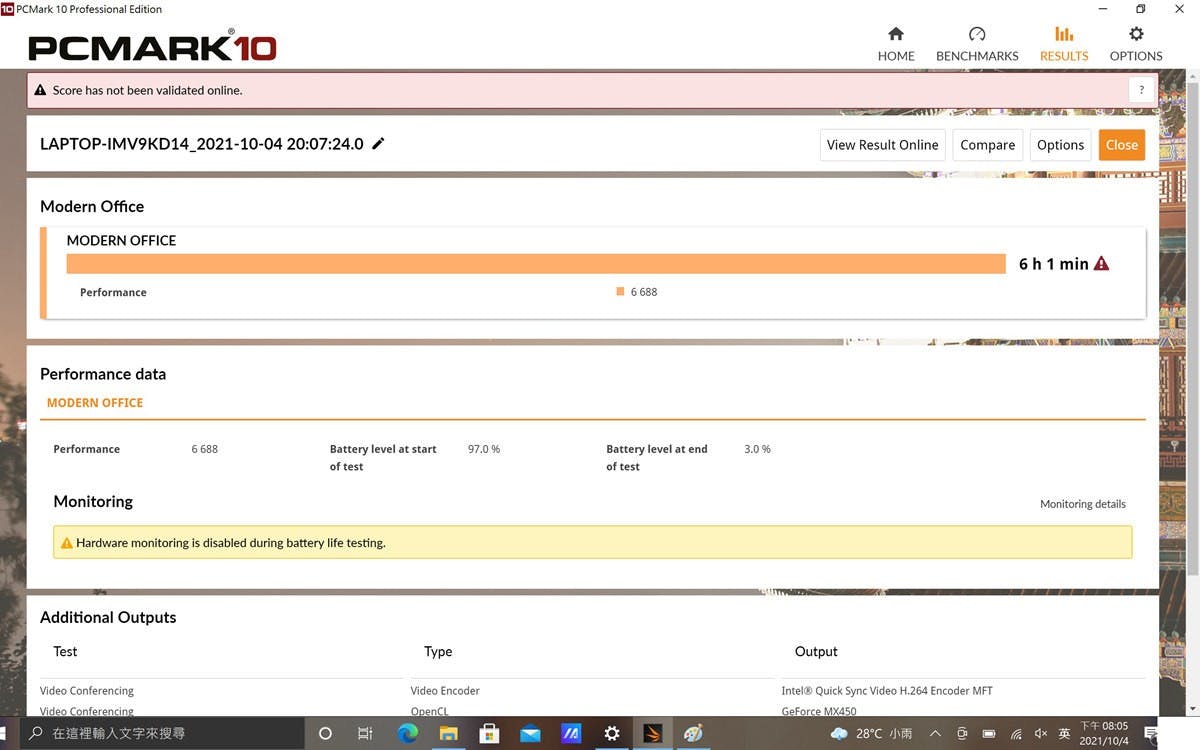This screenshot has width=1200, height=750.
Task: Close the result with orange Close button
Action: click(1121, 145)
